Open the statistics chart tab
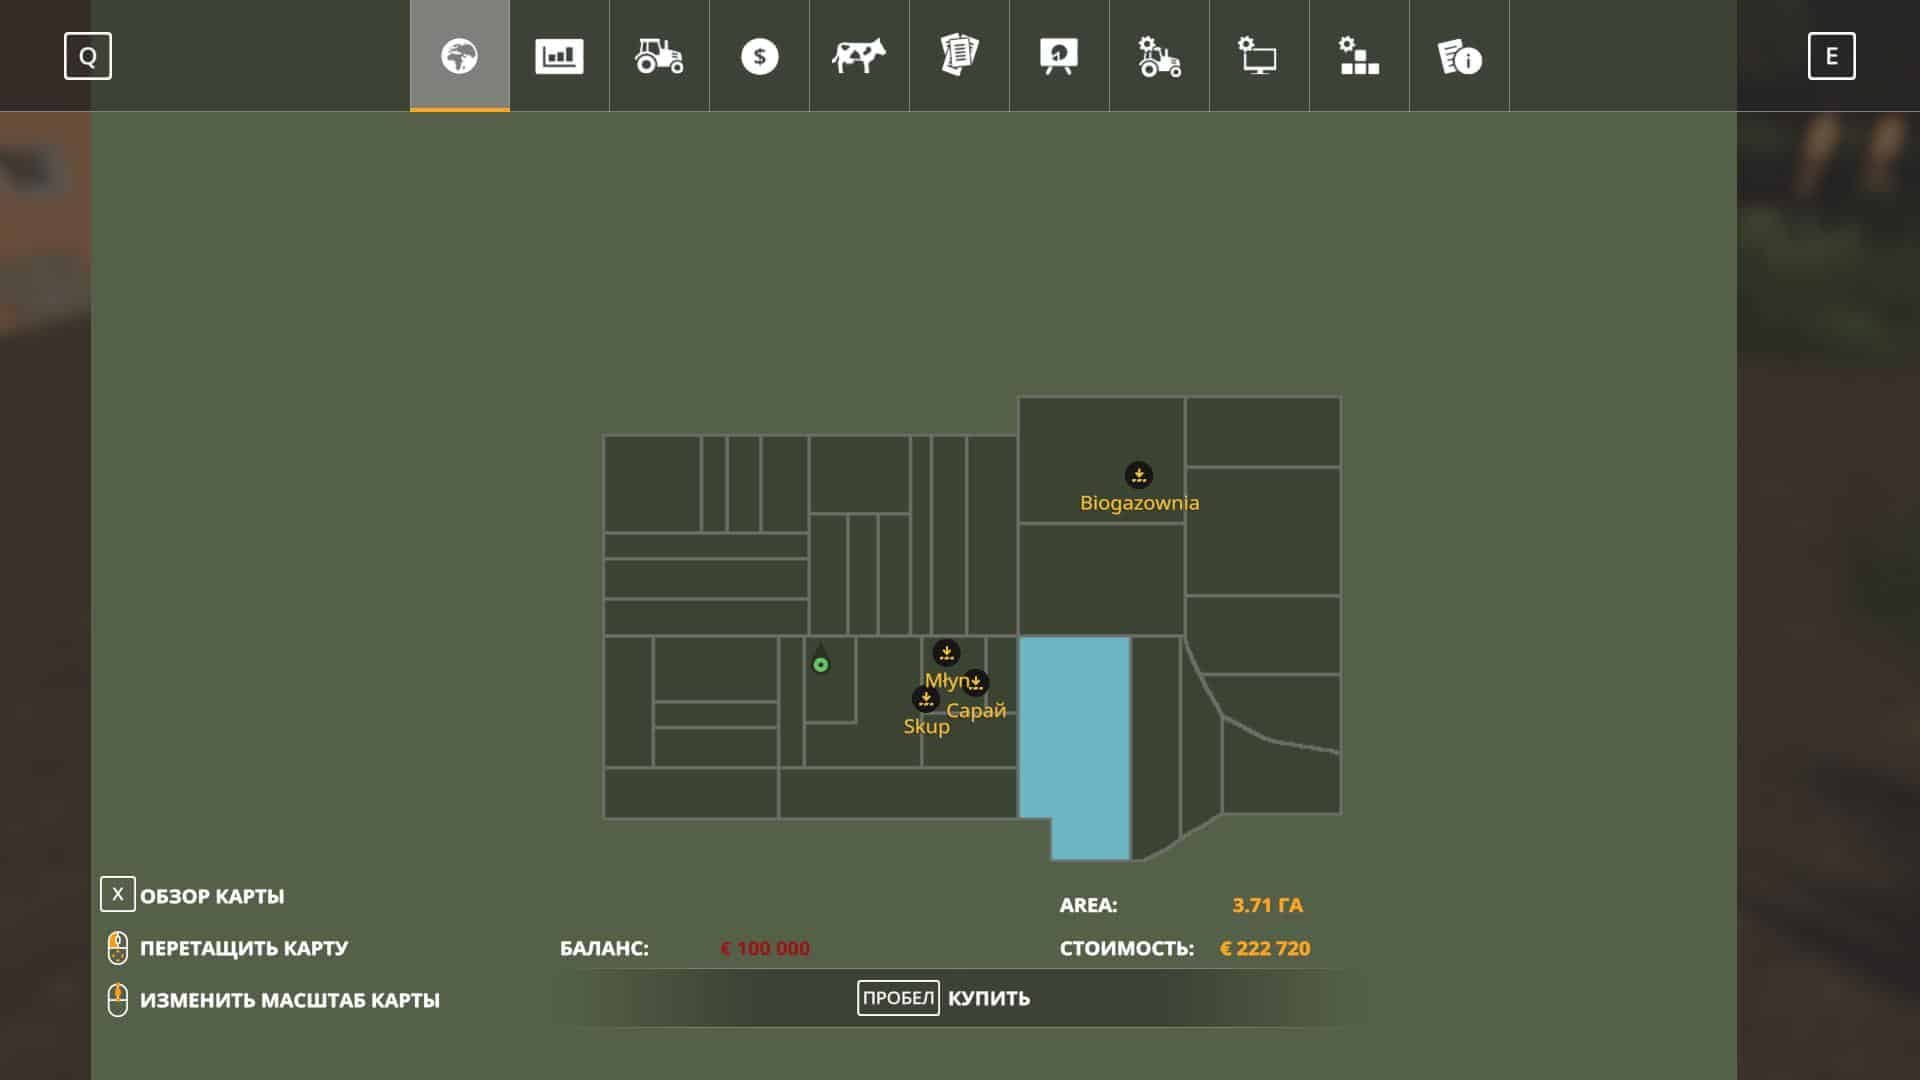Viewport: 1920px width, 1080px height. (559, 56)
